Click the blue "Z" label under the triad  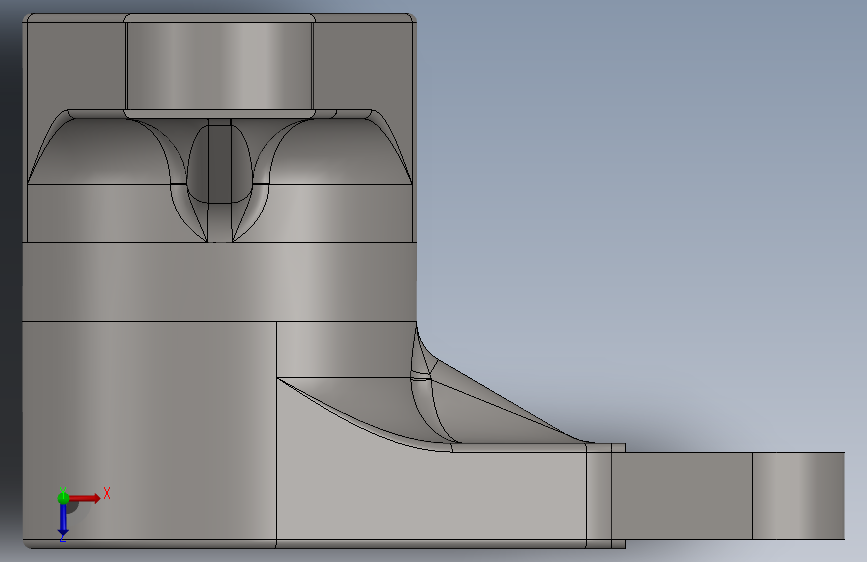tap(63, 538)
